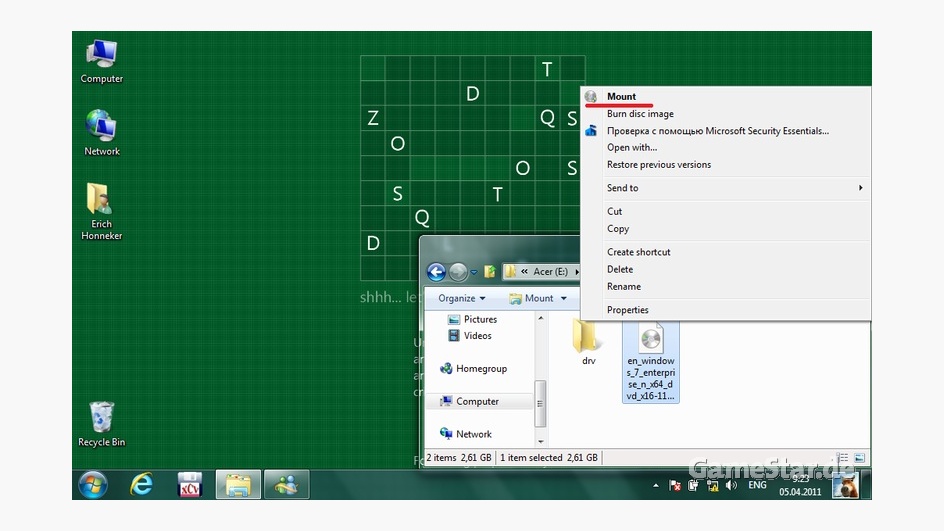Open the Mount toolbar dropdown arrow

point(563,298)
